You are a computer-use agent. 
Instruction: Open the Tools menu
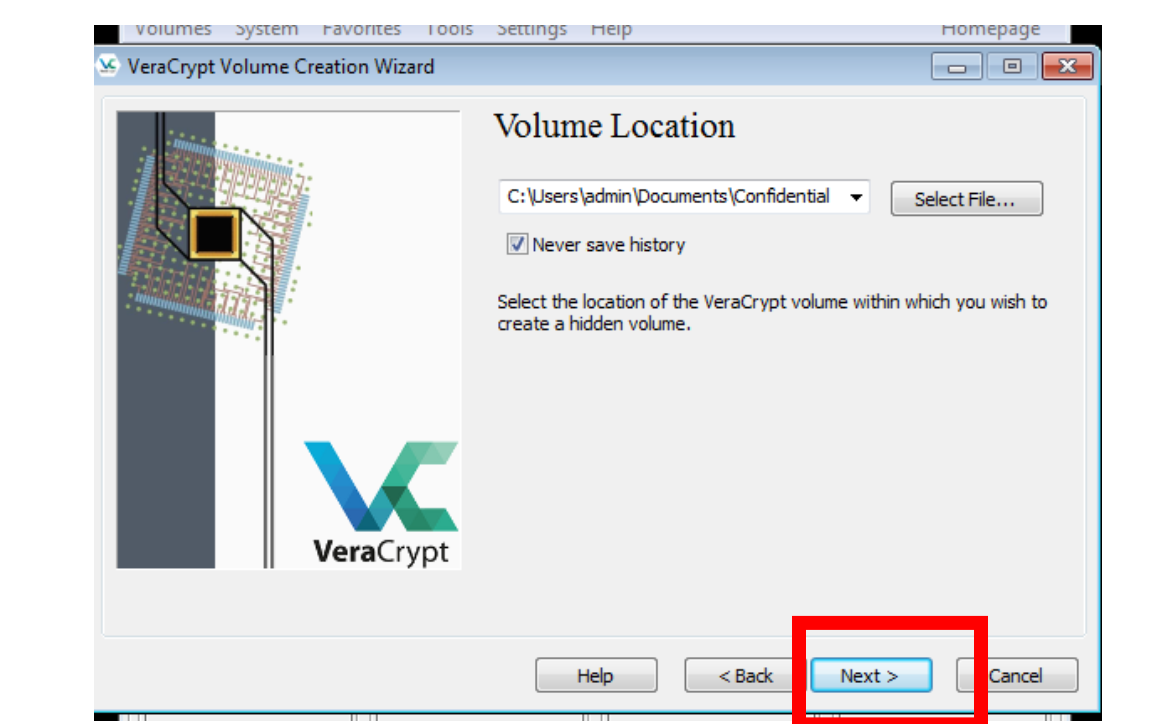[x=449, y=30]
